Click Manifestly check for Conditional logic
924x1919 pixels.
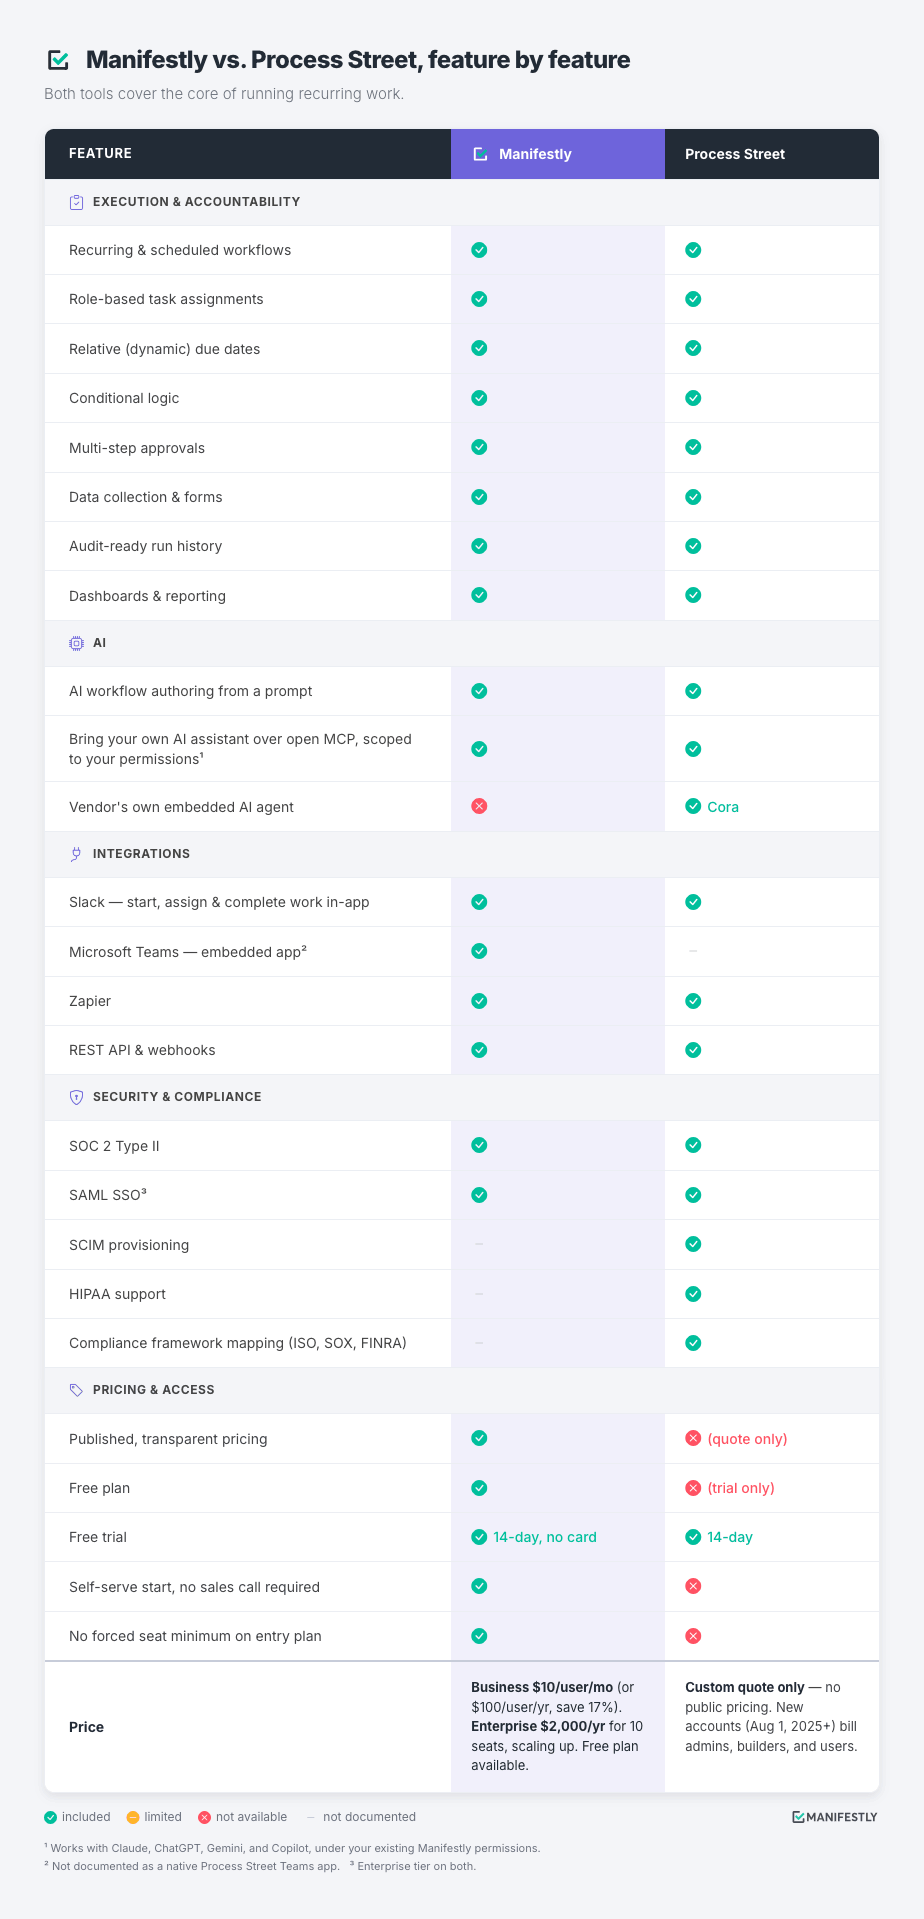tap(479, 398)
